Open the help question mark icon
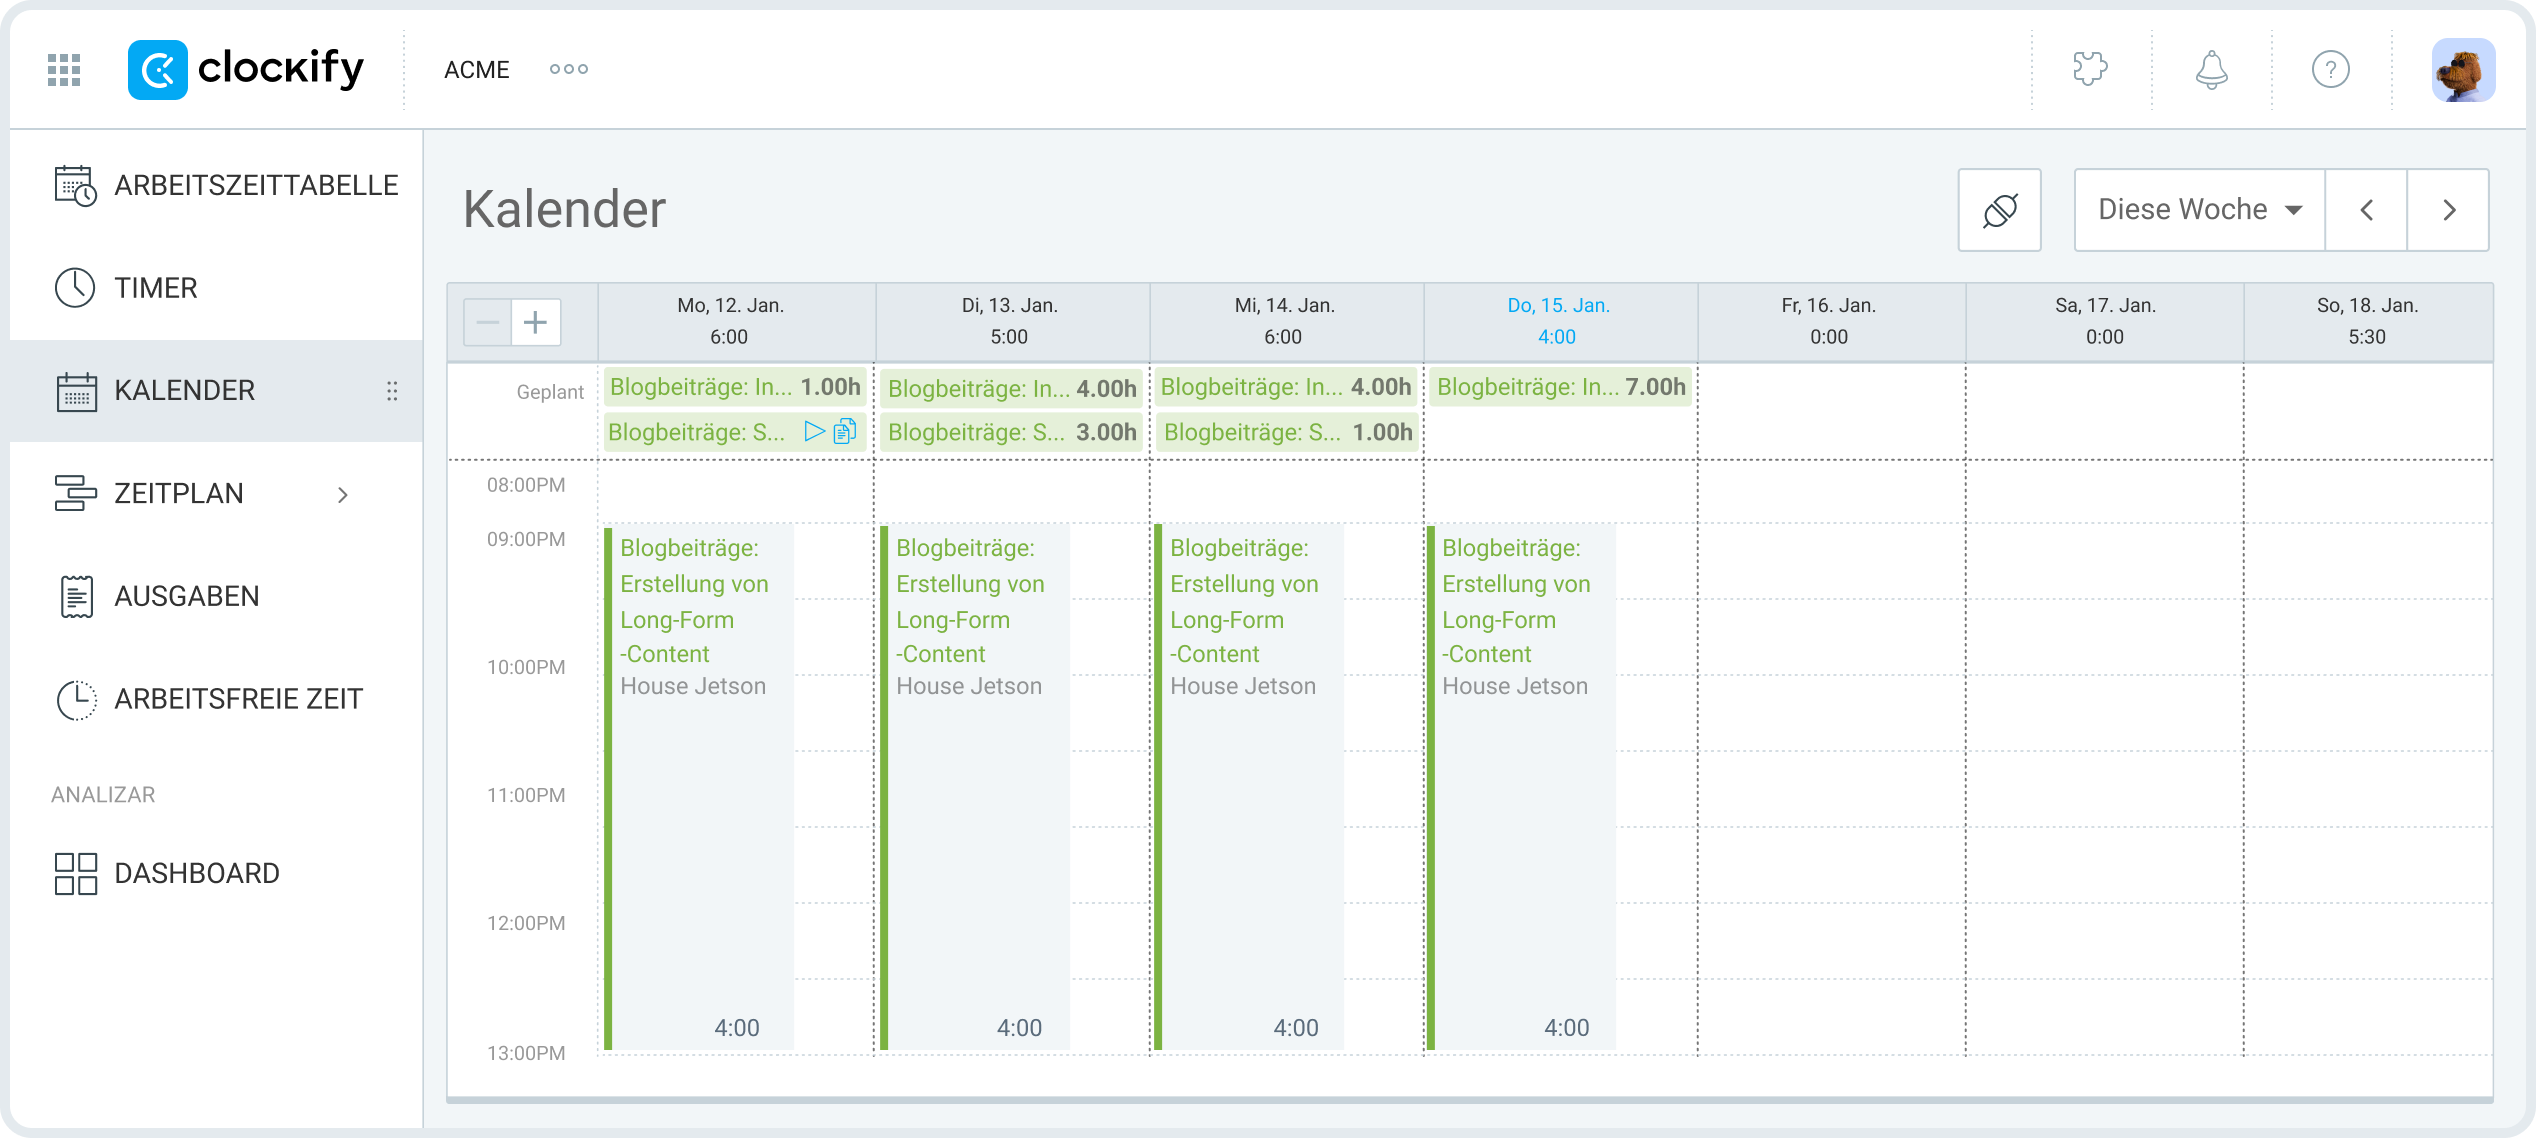2536x1138 pixels. pyautogui.click(x=2330, y=70)
